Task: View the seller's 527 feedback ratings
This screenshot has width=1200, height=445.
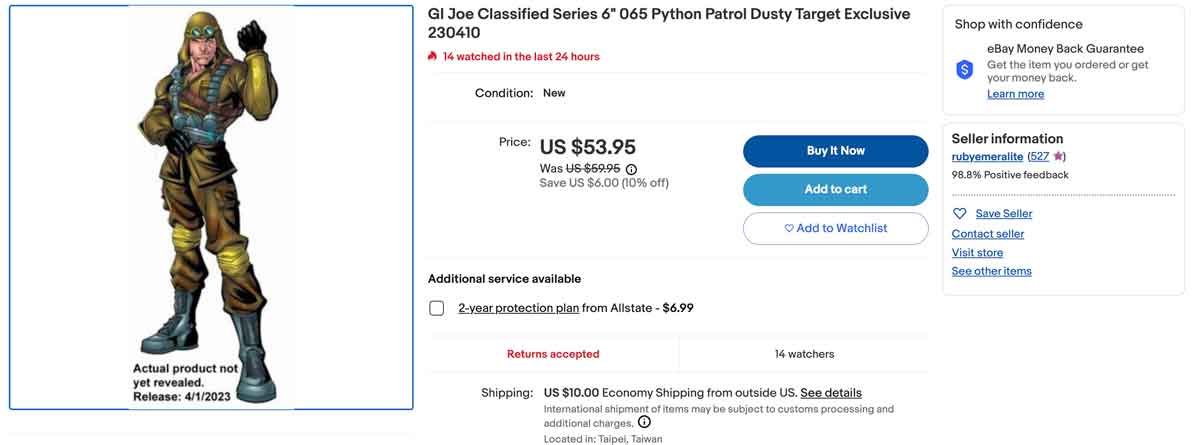Action: pos(1038,157)
